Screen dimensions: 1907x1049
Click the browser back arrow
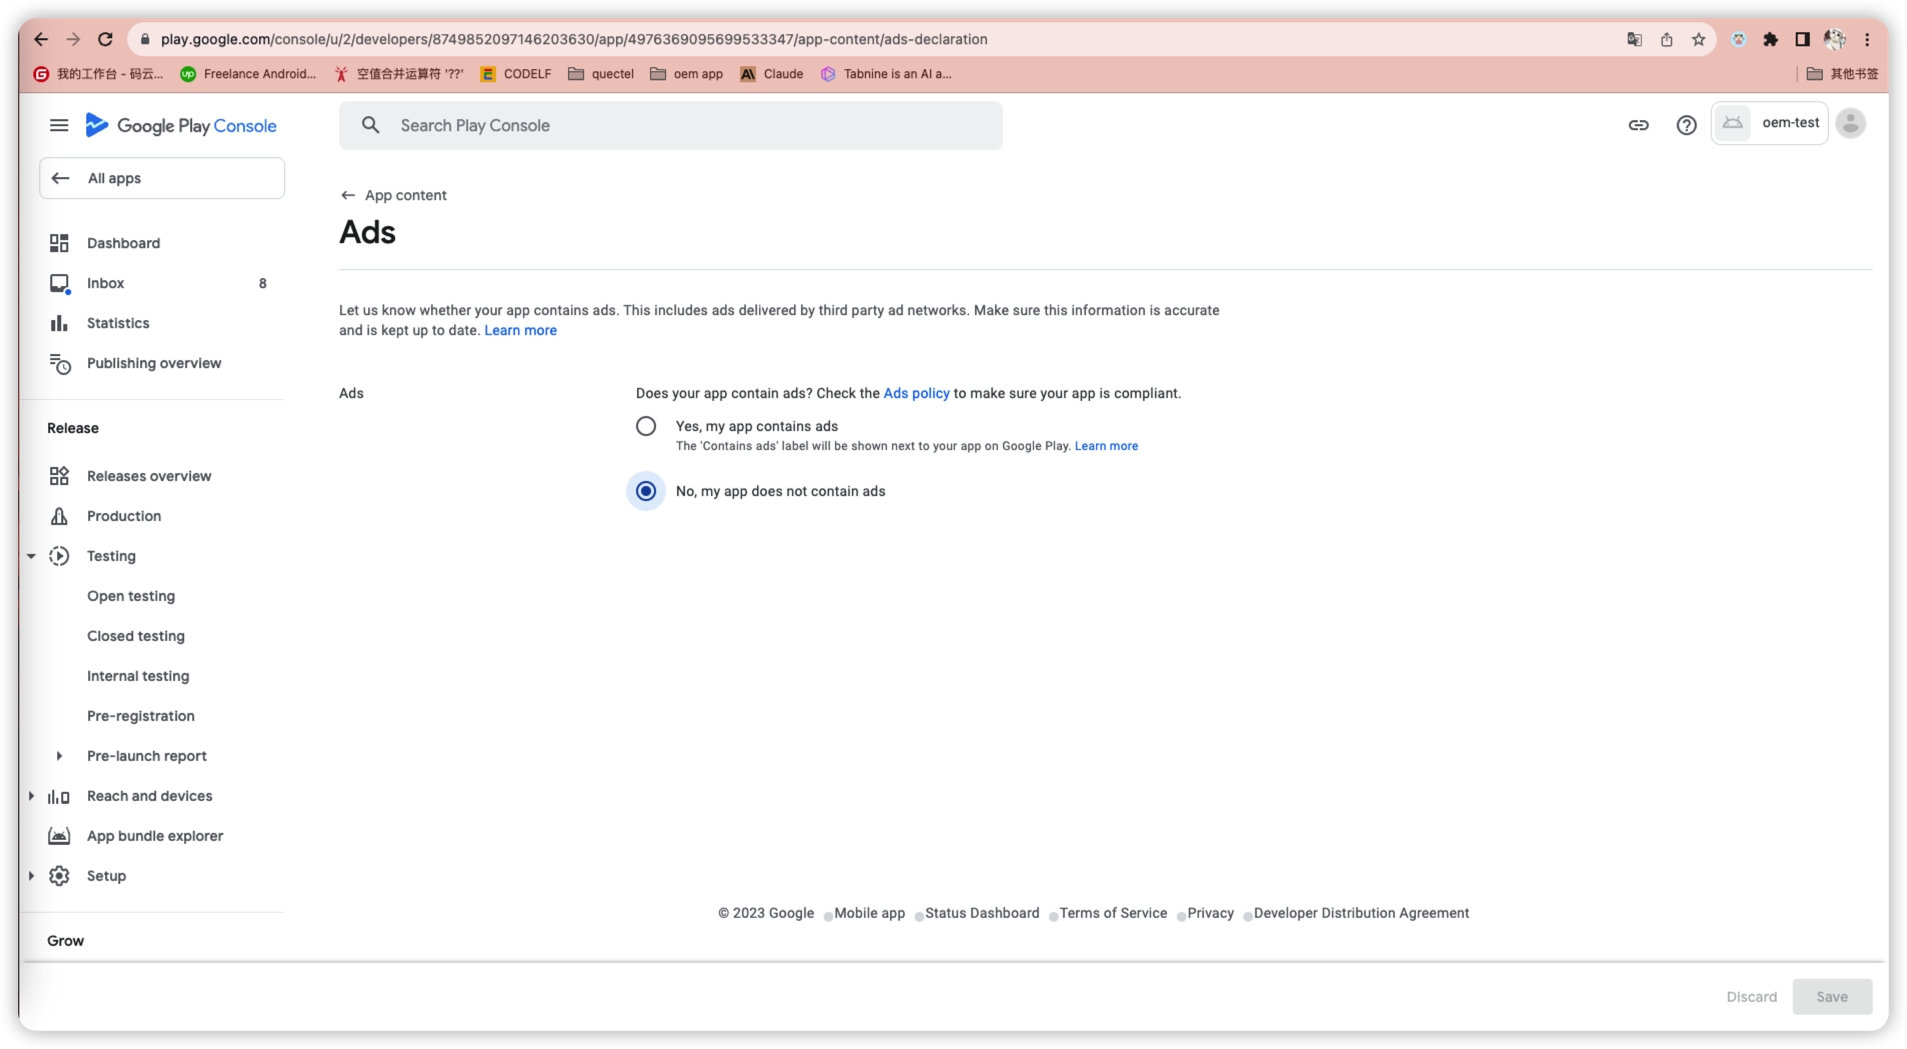coord(41,39)
